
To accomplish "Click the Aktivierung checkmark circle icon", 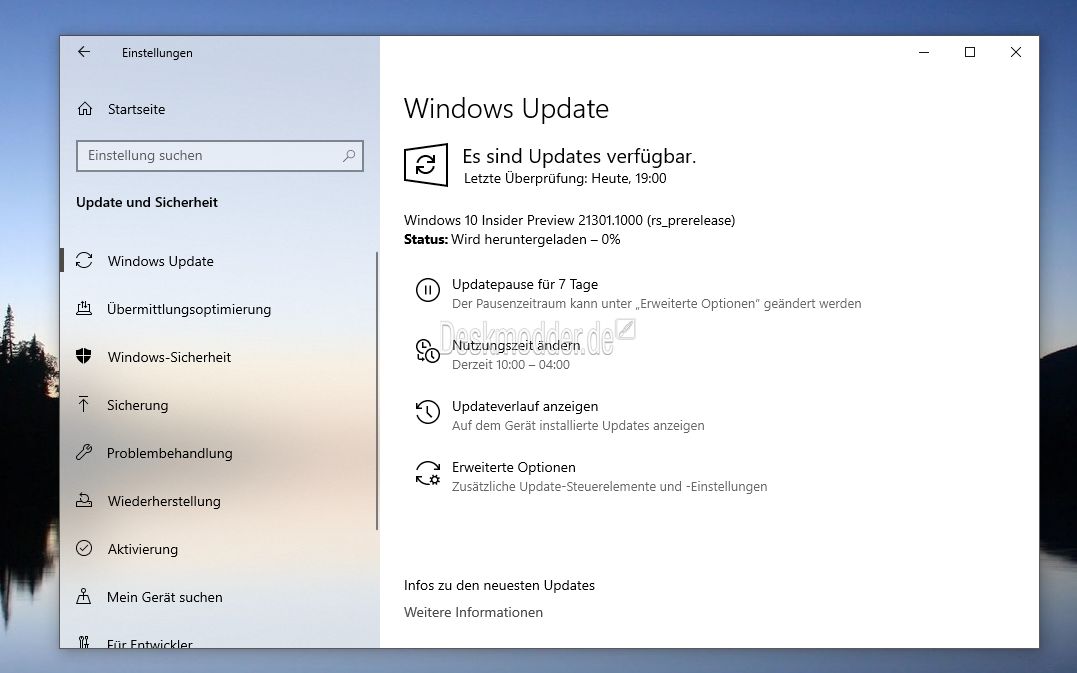I will [x=84, y=548].
